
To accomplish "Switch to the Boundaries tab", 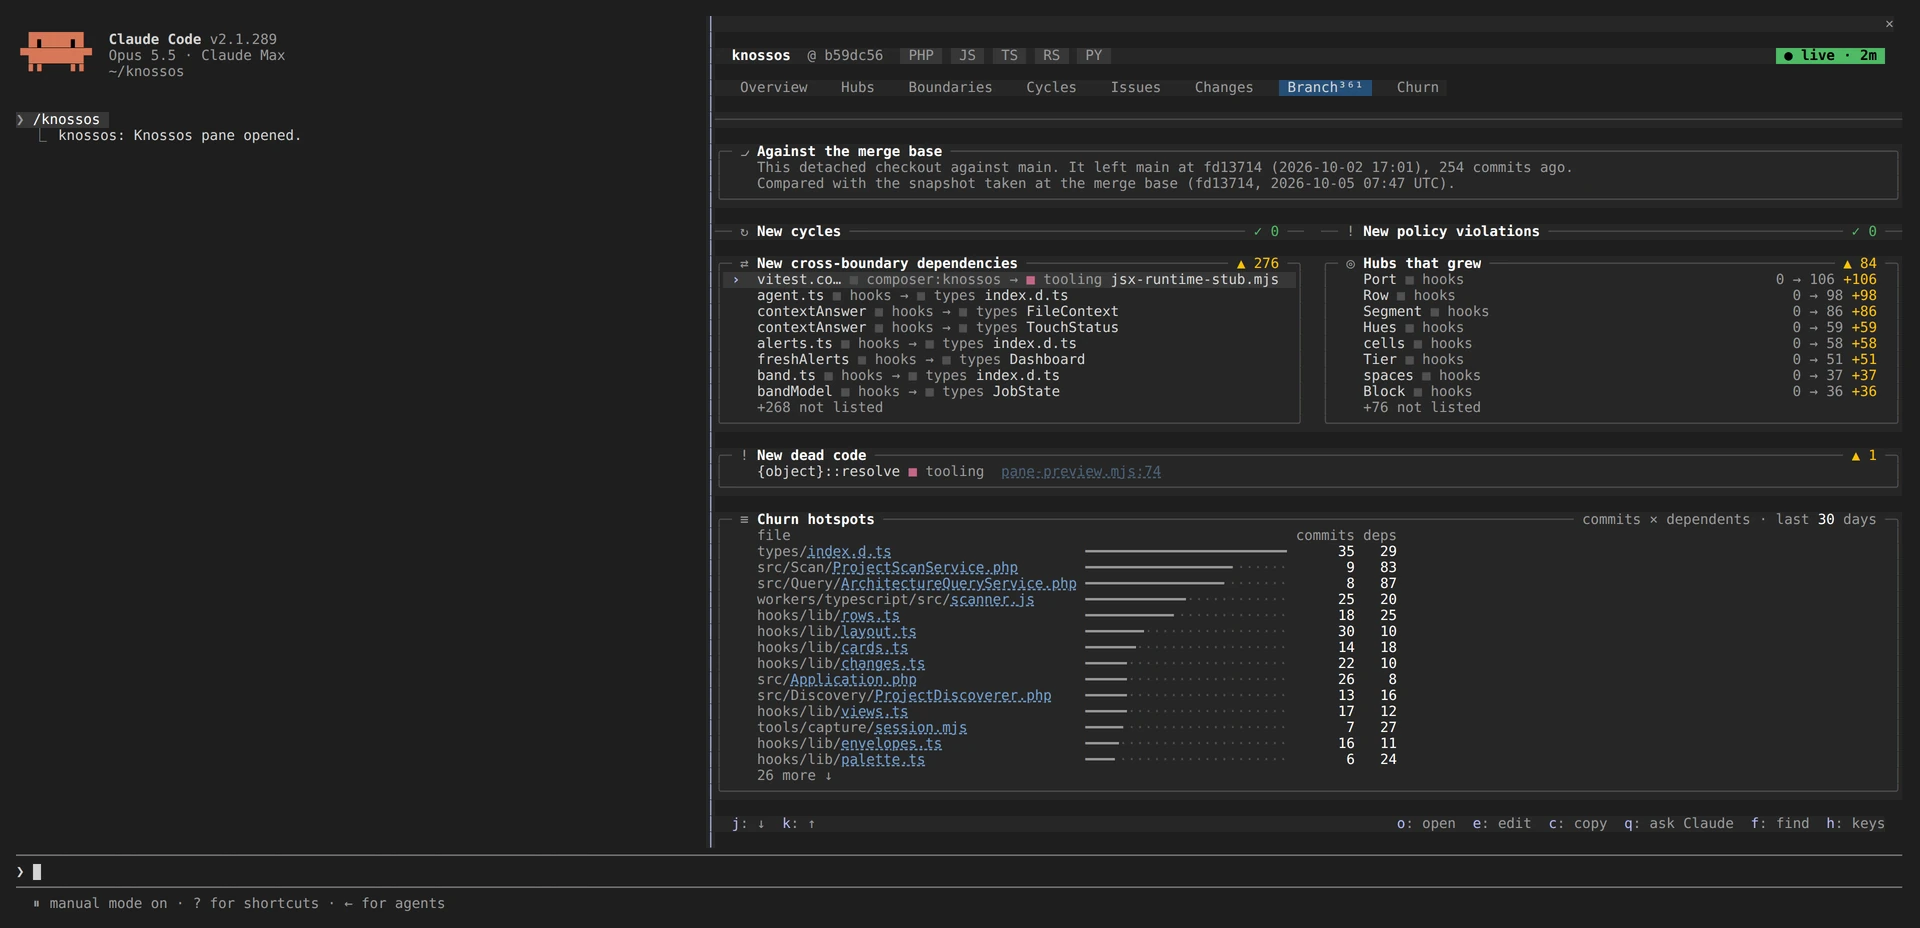I will pyautogui.click(x=950, y=88).
